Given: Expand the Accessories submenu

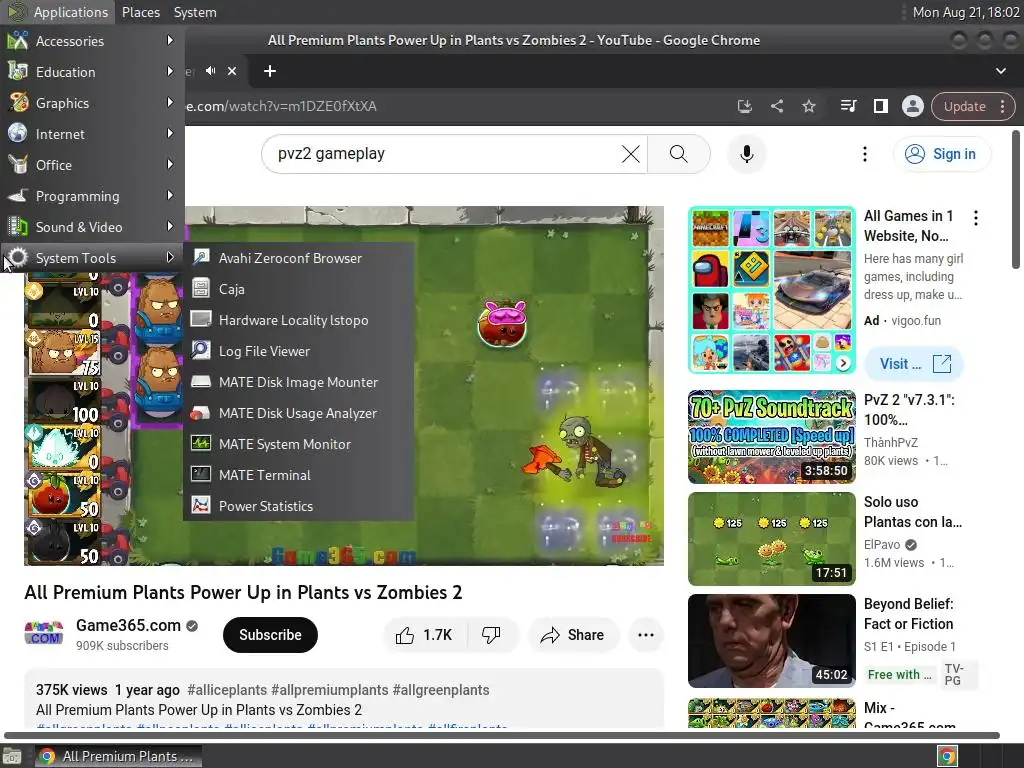Looking at the screenshot, I should 92,40.
